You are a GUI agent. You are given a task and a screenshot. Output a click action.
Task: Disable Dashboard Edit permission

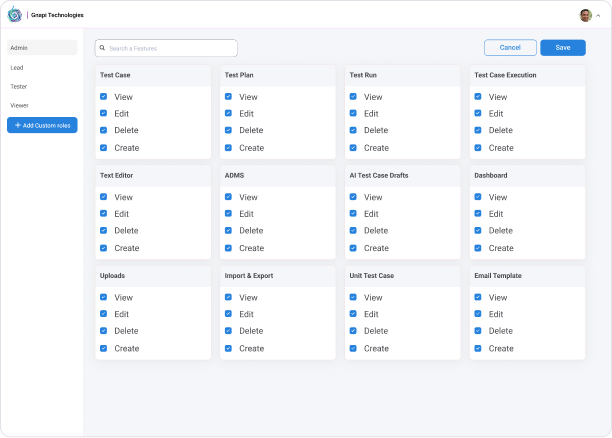pyautogui.click(x=478, y=214)
